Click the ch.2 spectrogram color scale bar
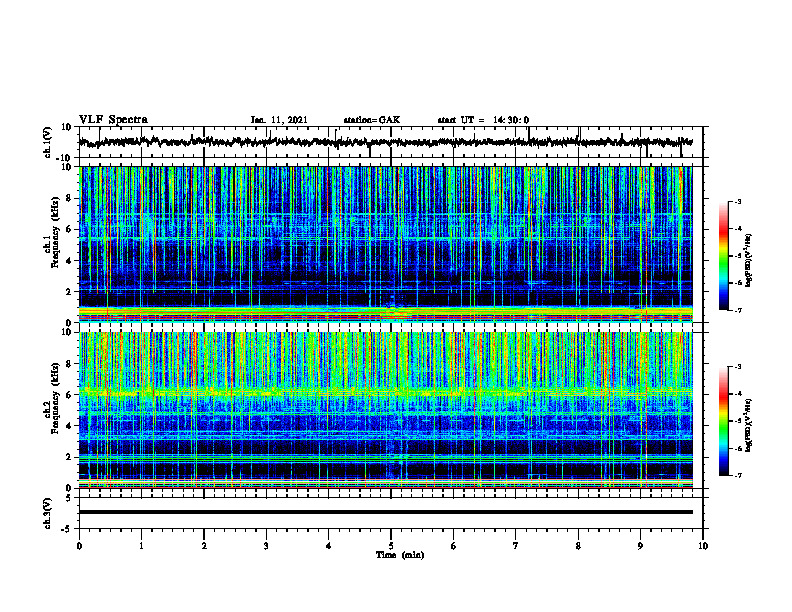792x612 pixels. 724,421
